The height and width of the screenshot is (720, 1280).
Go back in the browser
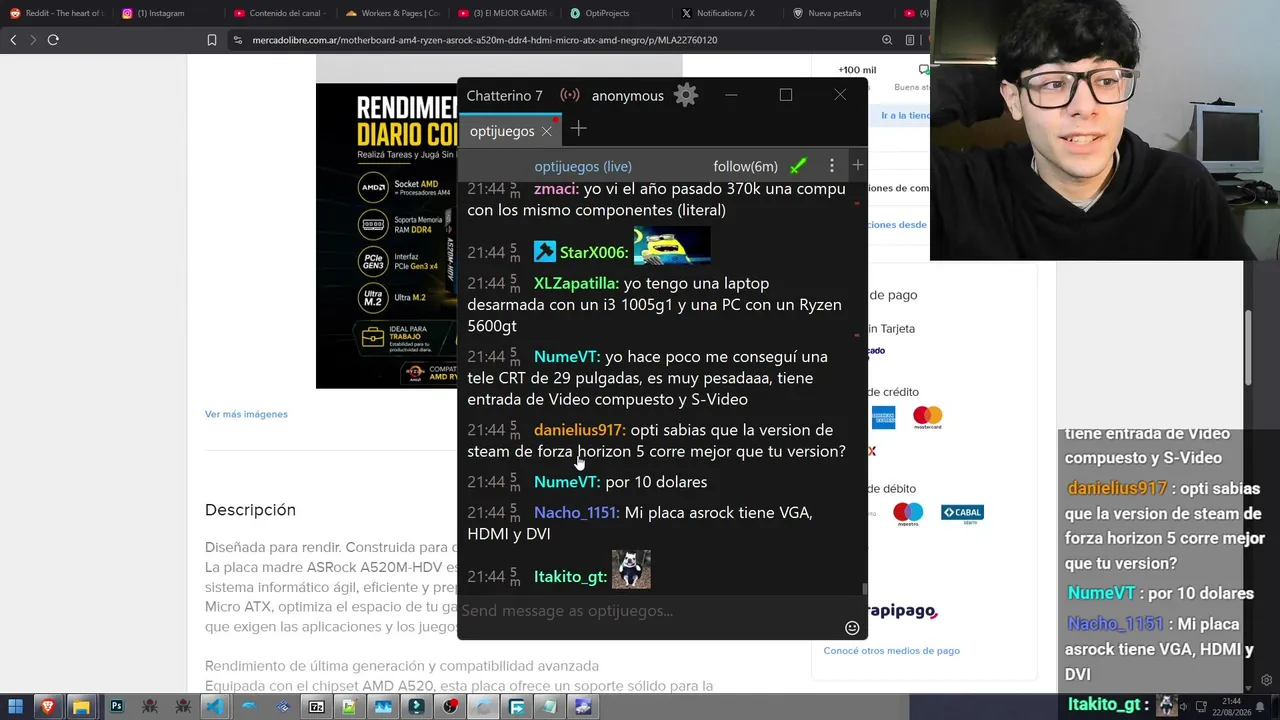coord(13,40)
